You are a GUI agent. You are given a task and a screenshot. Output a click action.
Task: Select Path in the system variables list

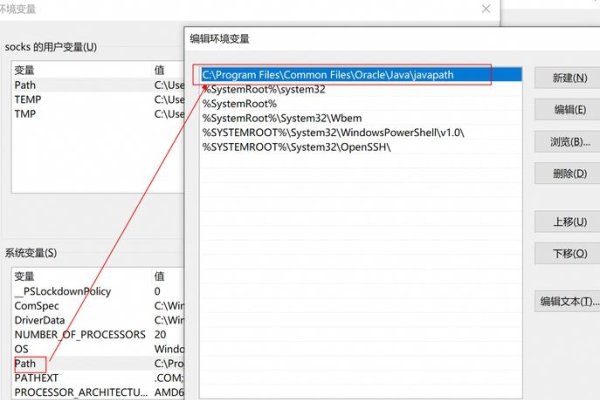(x=98, y=364)
